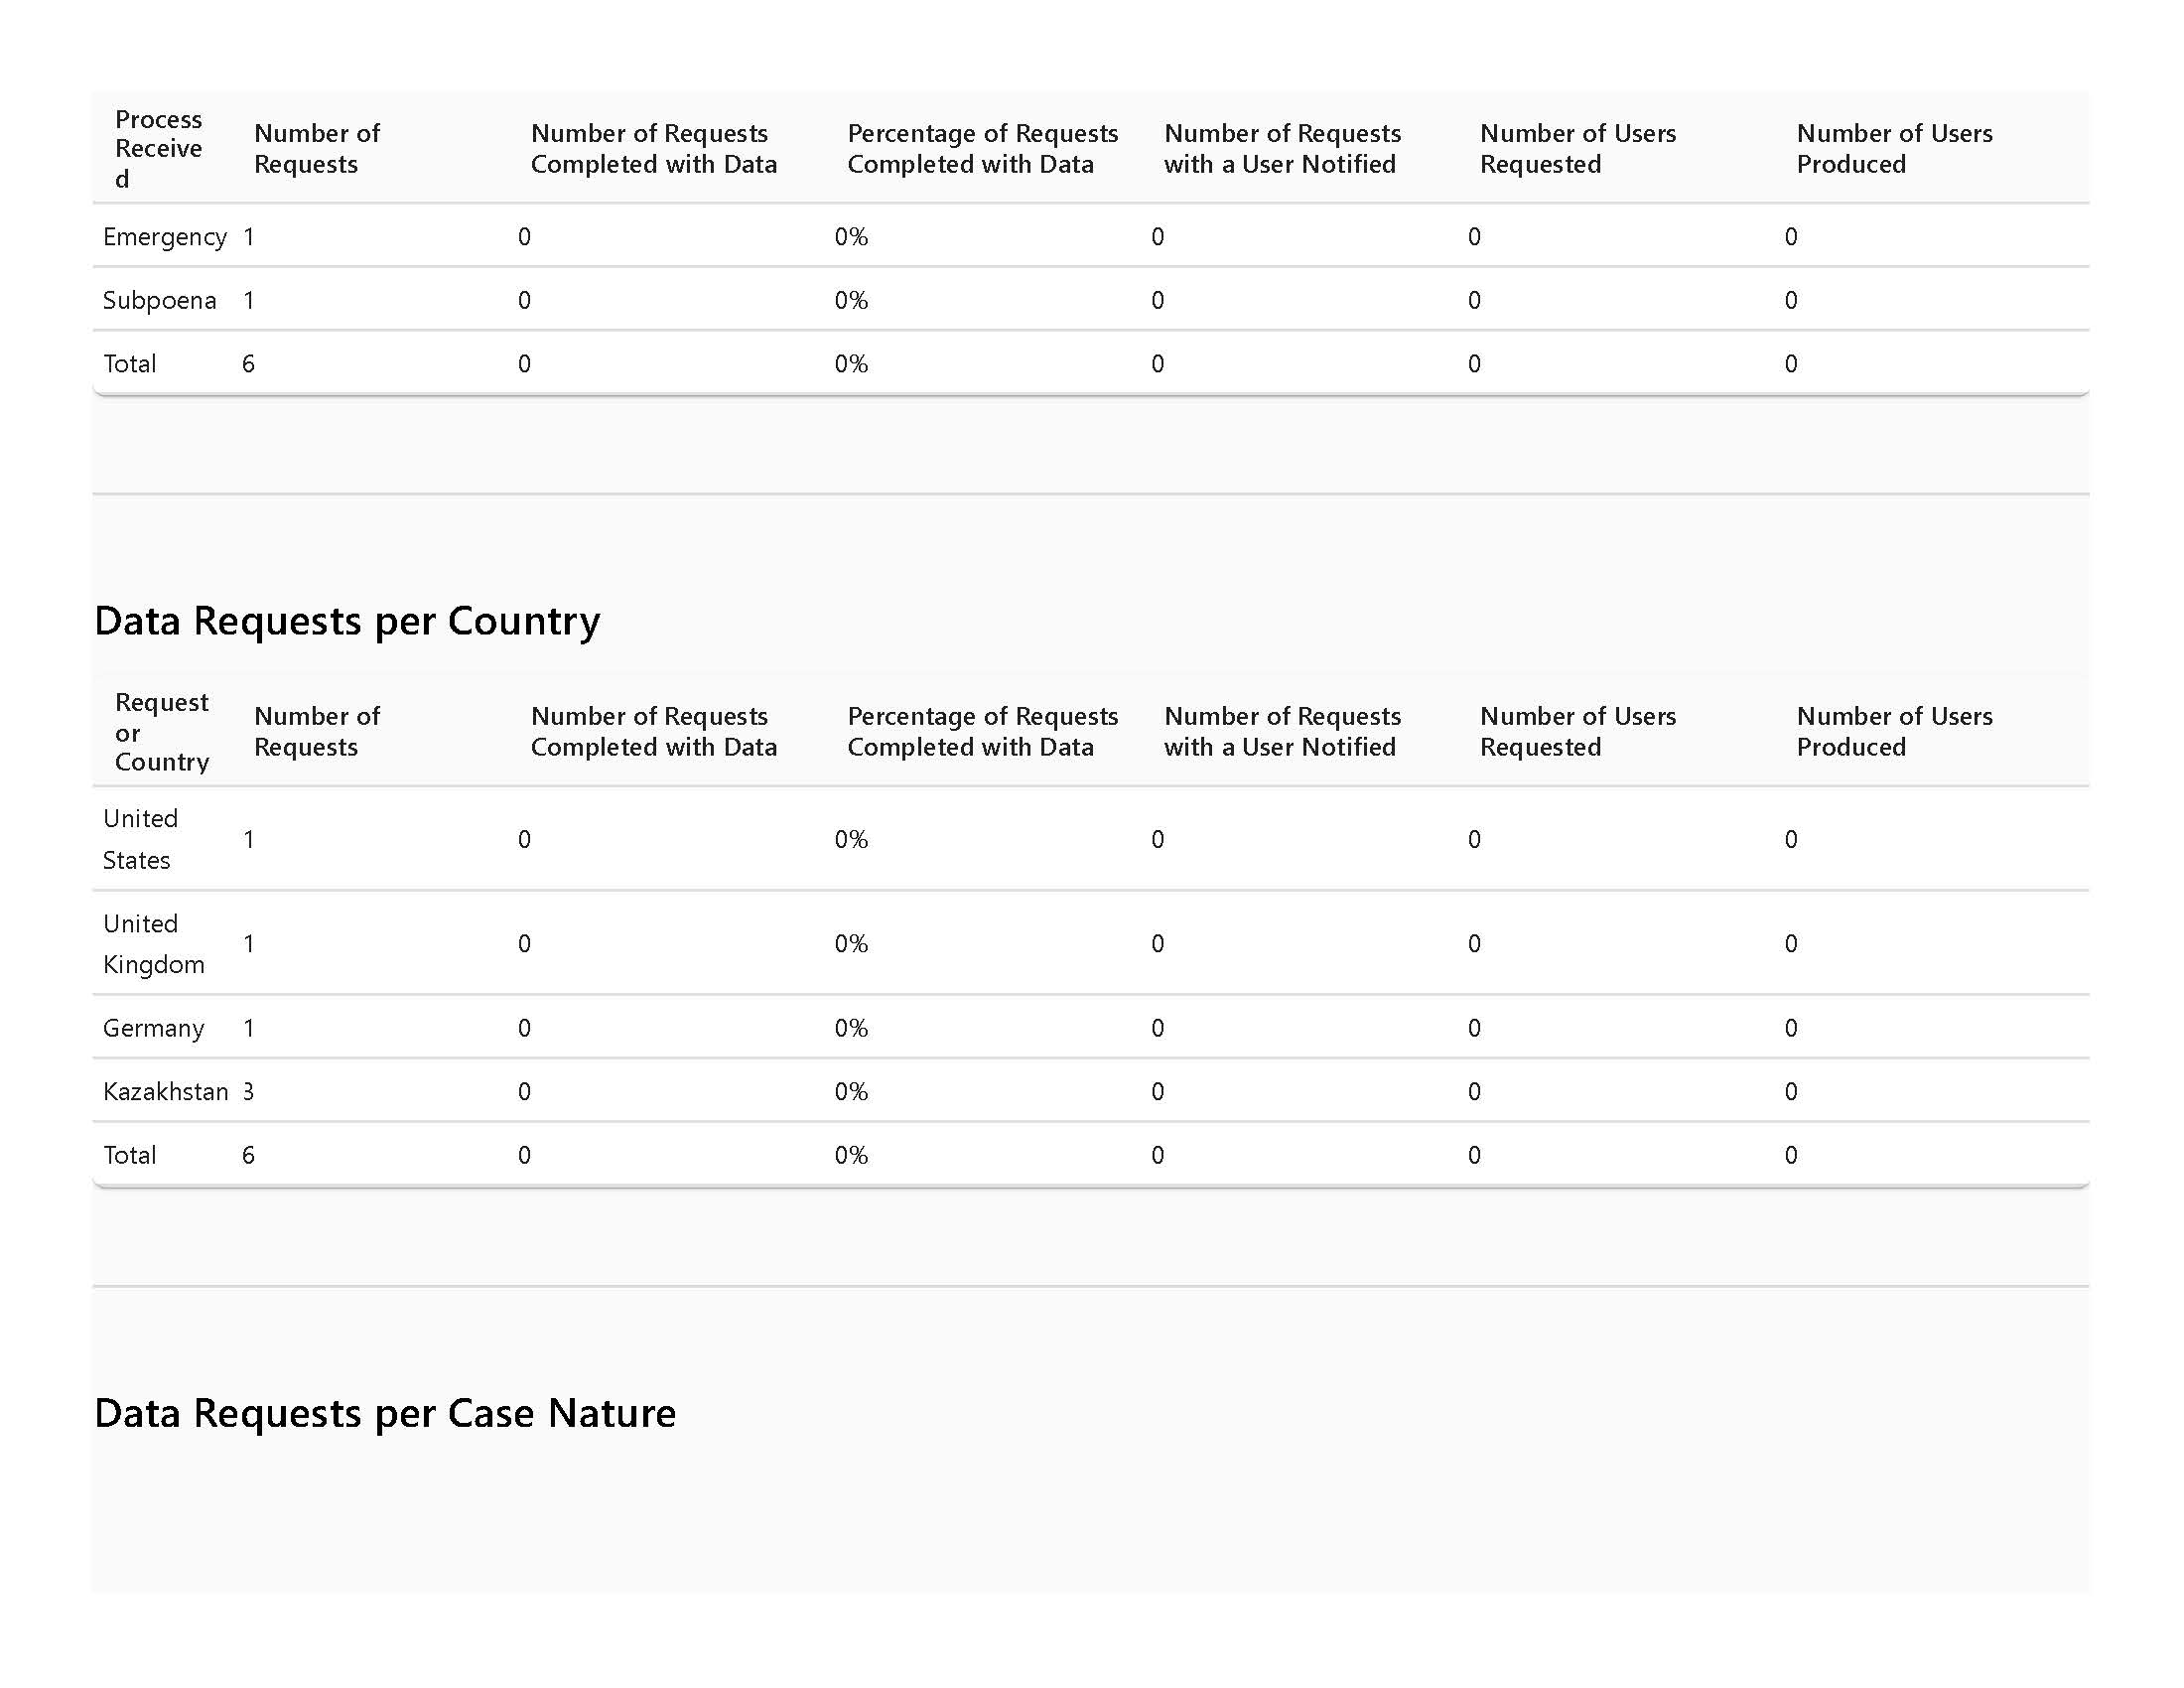Image resolution: width=2184 pixels, height=1688 pixels.
Task: Click the Subpoena row label
Action: 160,300
